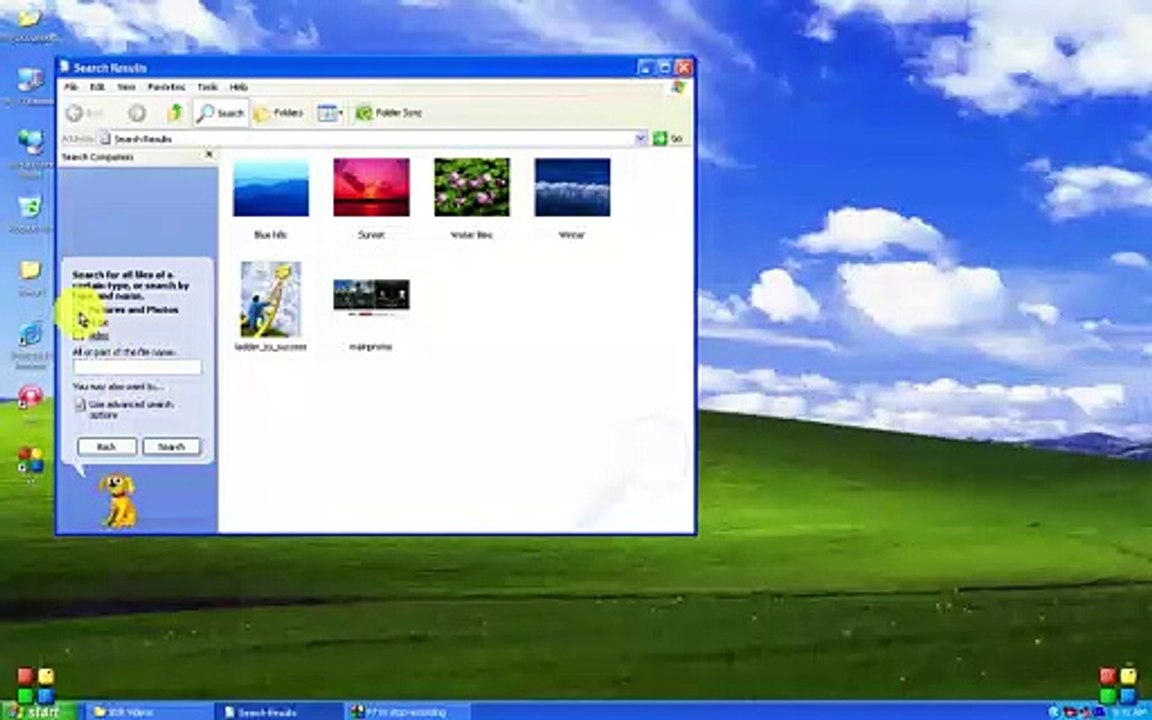Click the Forward arrow toolbar icon
Image resolution: width=1152 pixels, height=720 pixels.
click(137, 113)
